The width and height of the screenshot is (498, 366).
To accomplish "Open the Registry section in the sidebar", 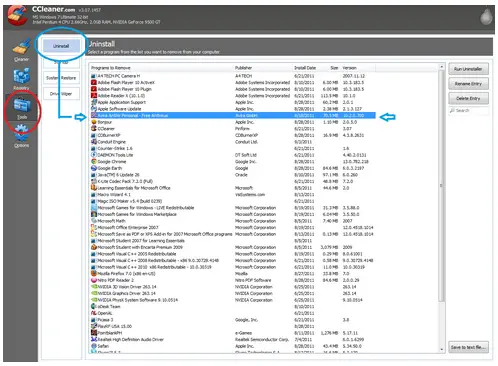I will (x=21, y=79).
